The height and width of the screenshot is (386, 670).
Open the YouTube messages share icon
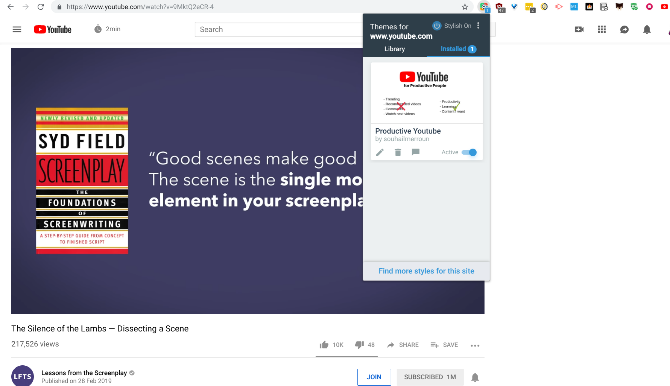[624, 29]
